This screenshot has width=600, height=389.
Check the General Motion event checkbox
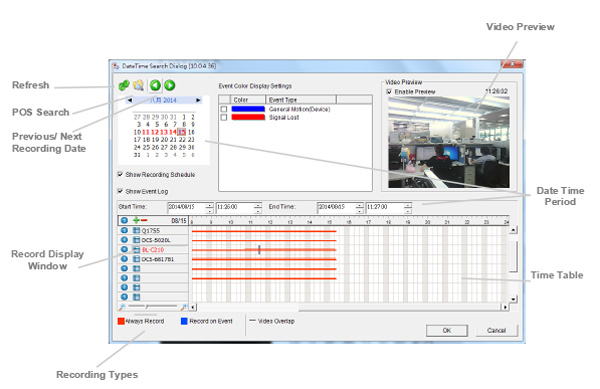[x=224, y=109]
